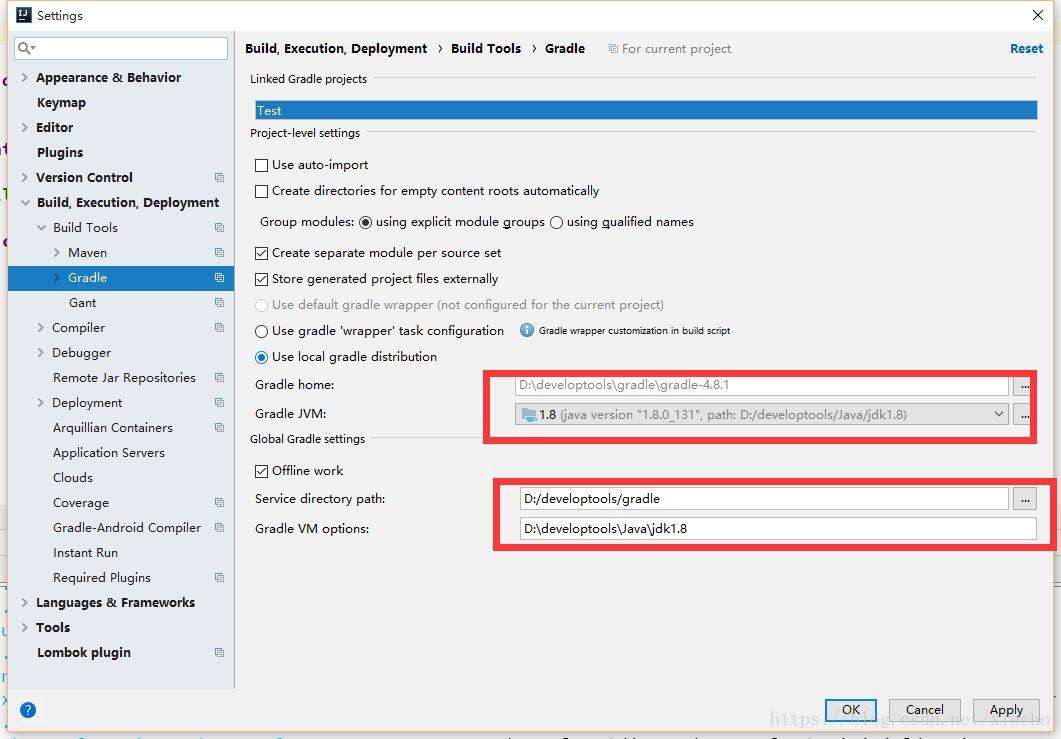Click the OK button

click(851, 709)
